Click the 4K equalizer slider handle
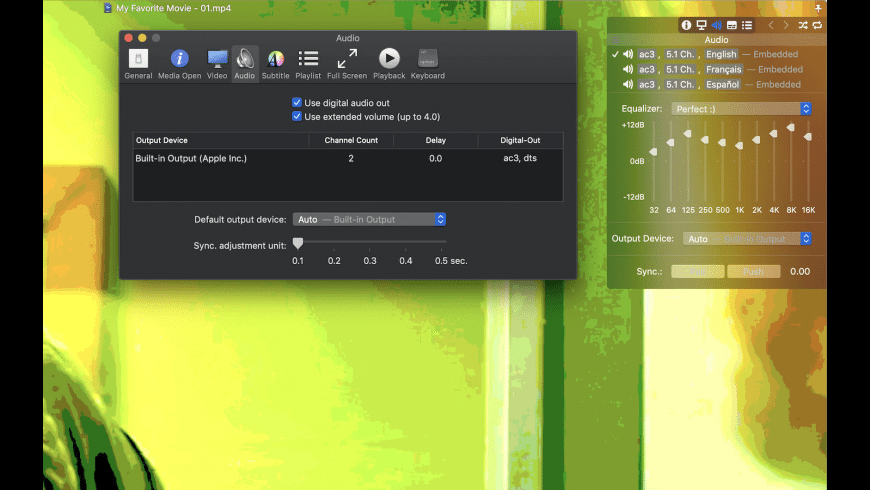Screen dimensions: 870x490 coord(774,134)
